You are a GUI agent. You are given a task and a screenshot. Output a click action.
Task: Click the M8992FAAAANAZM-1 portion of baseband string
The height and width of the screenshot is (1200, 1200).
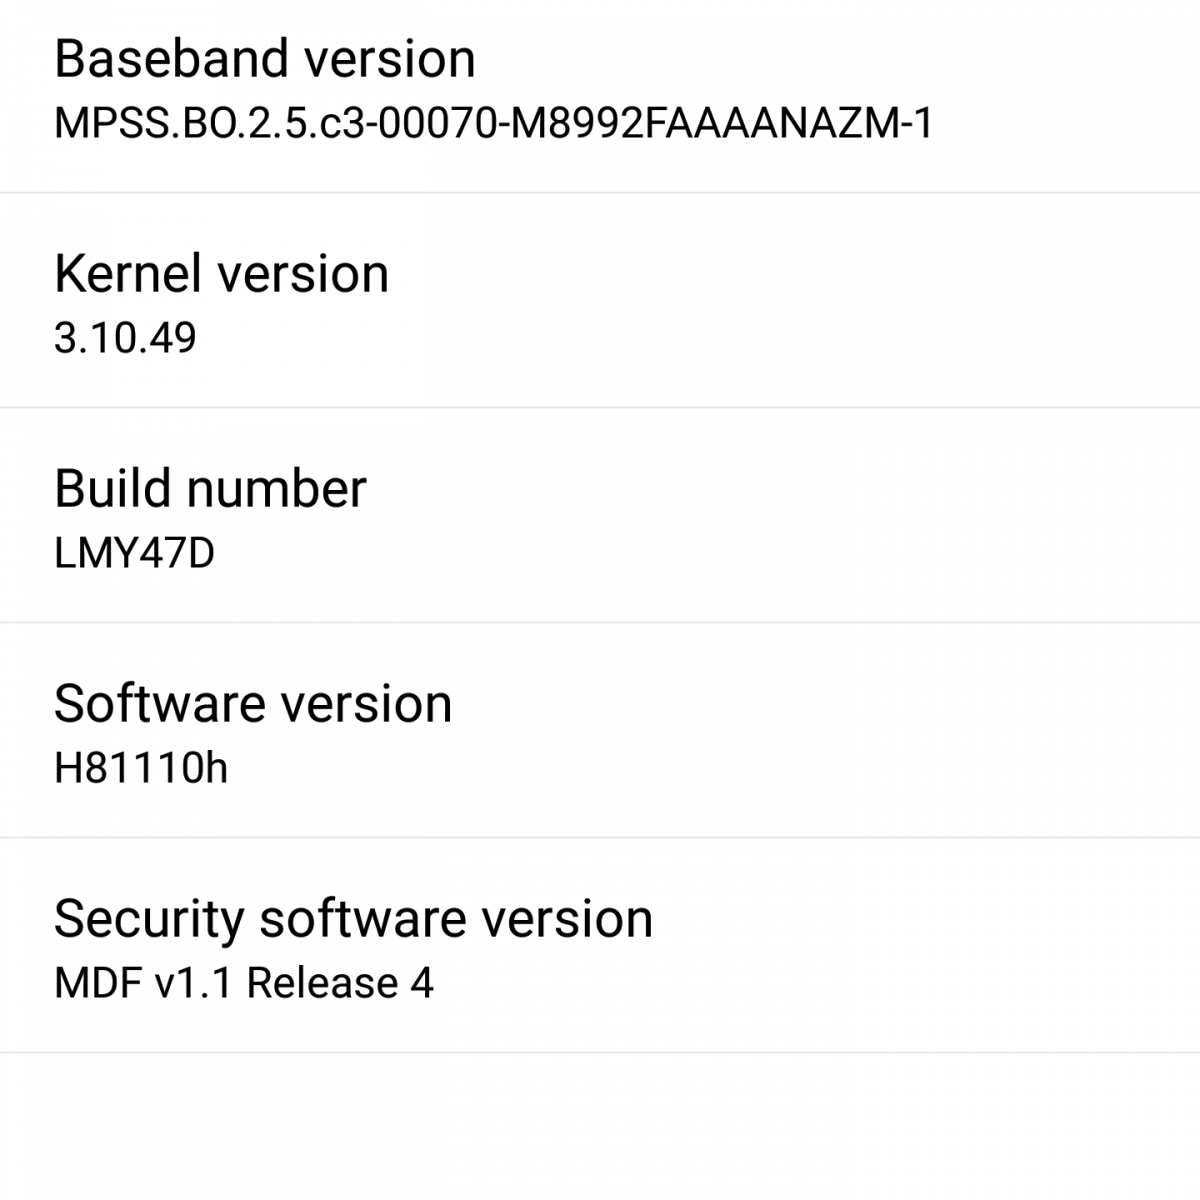click(722, 123)
